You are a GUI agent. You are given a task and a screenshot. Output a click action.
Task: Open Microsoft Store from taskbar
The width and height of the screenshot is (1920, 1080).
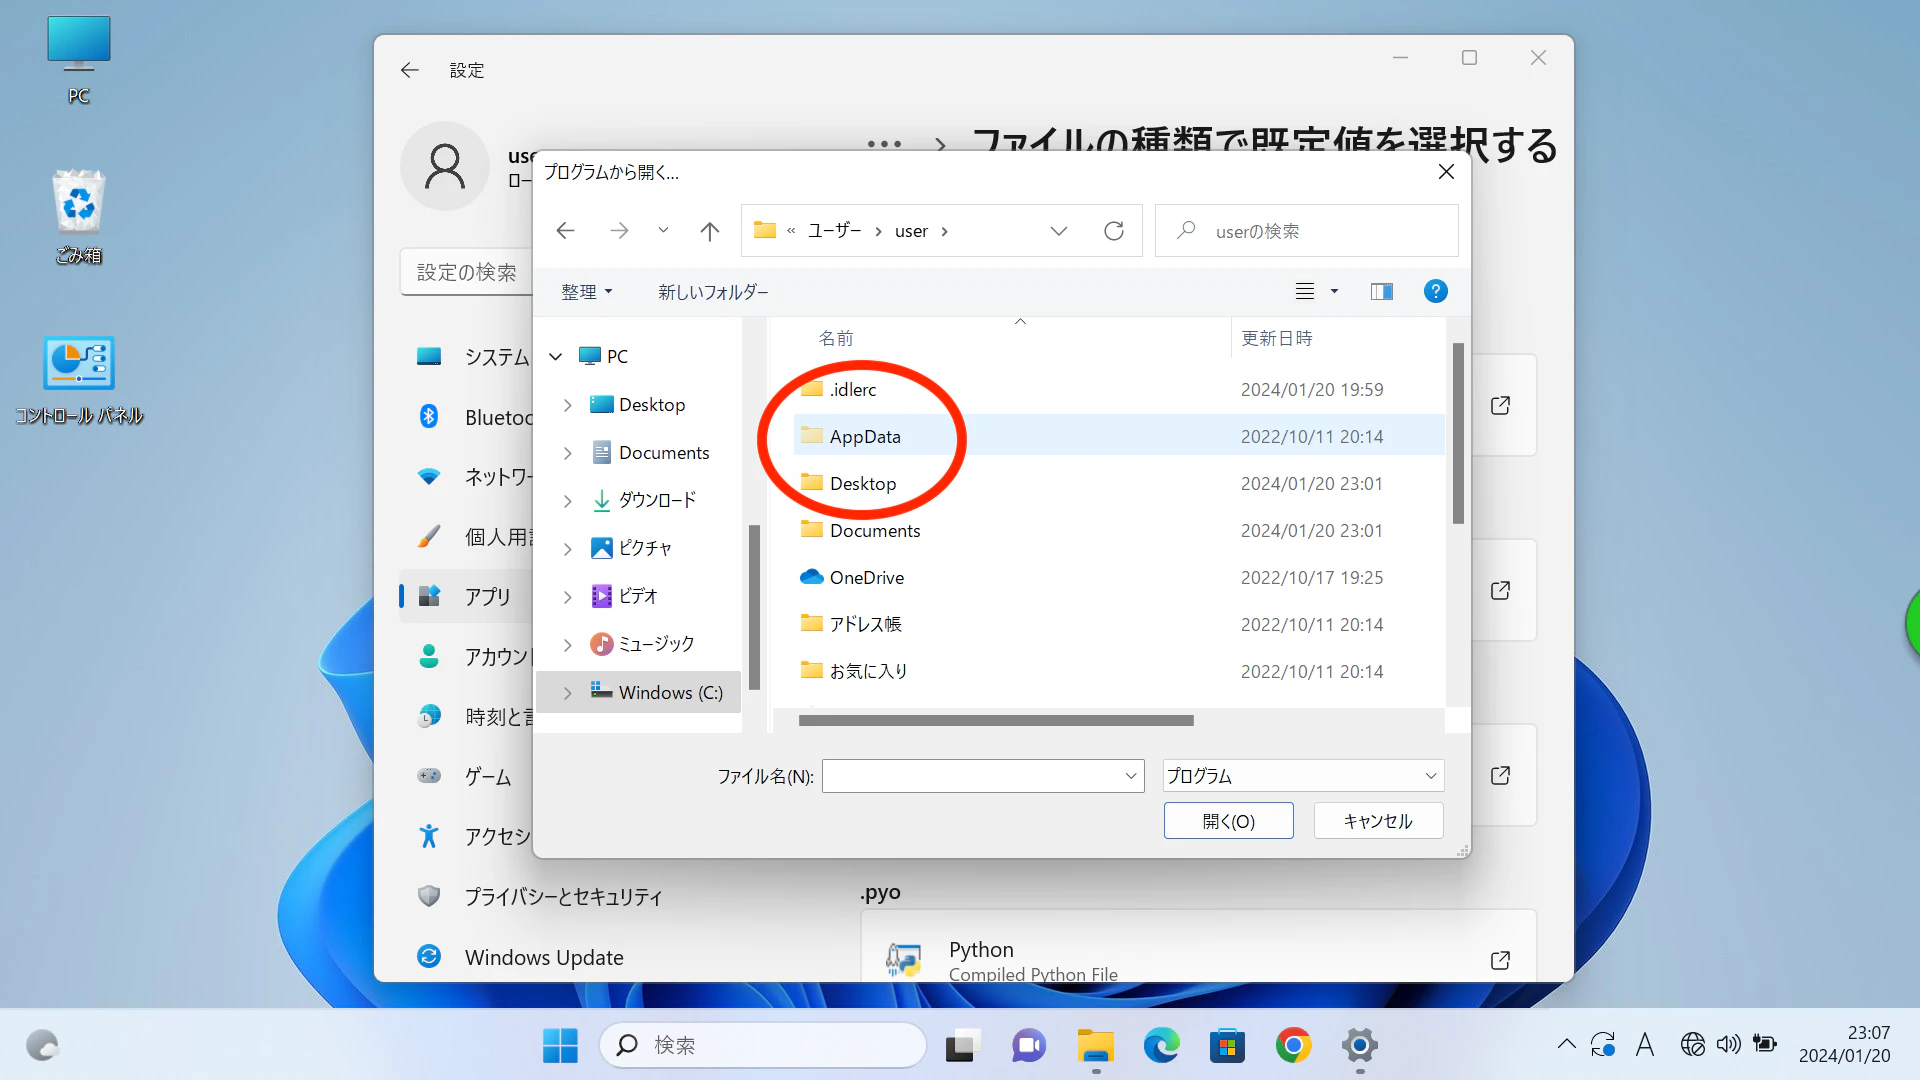coord(1227,1045)
